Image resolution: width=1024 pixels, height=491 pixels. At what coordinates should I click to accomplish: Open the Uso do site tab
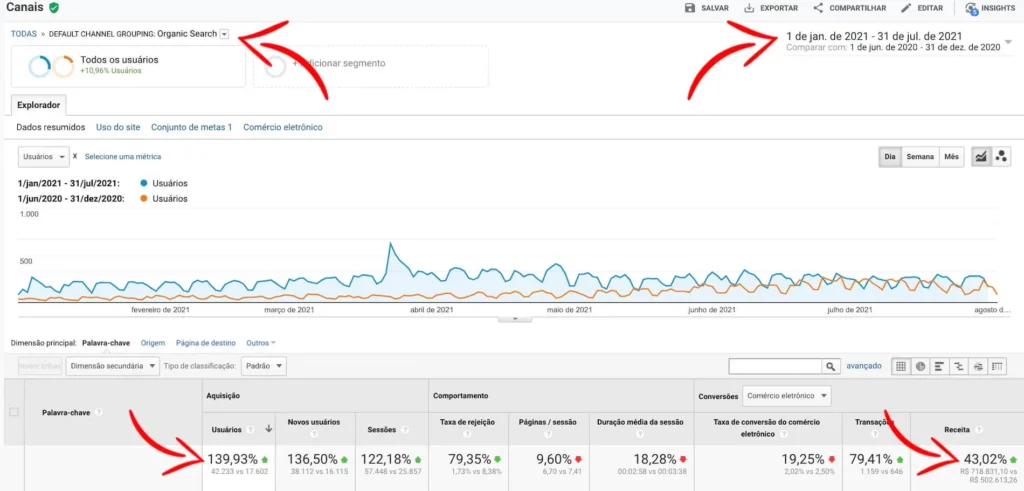118,127
